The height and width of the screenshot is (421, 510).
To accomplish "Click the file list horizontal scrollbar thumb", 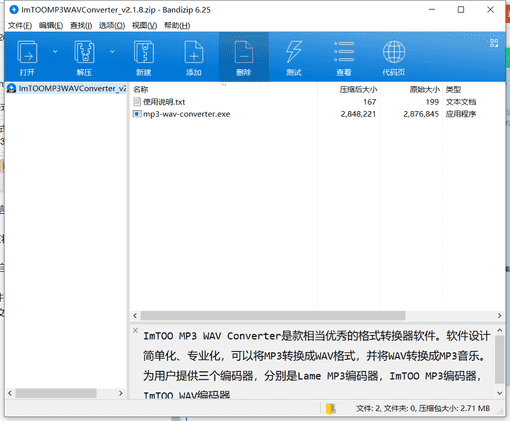I will (273, 315).
